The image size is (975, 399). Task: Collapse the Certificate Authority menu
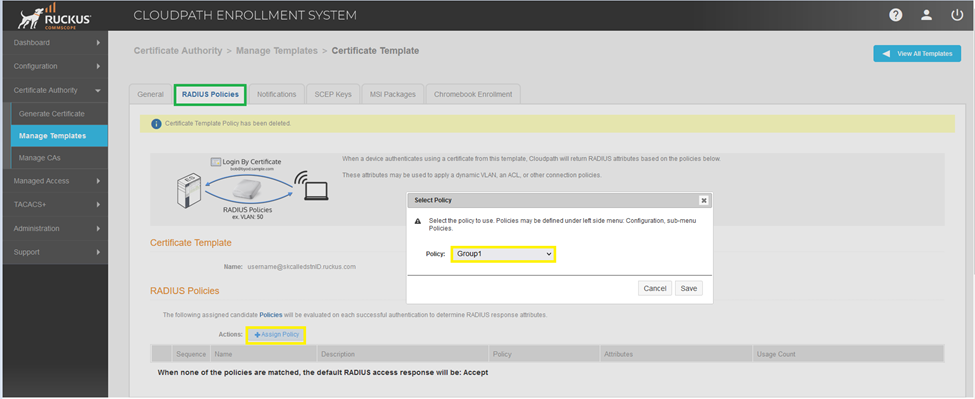click(55, 90)
